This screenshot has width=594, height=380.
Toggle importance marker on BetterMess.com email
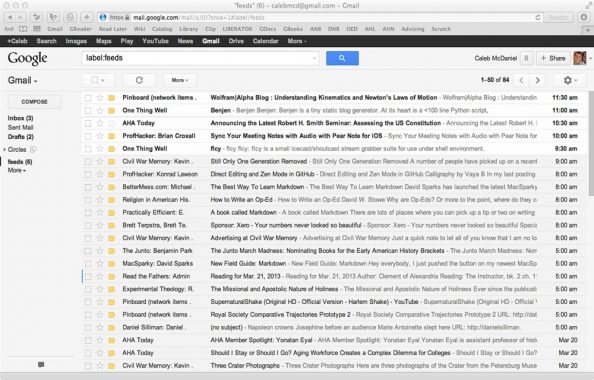[x=112, y=187]
